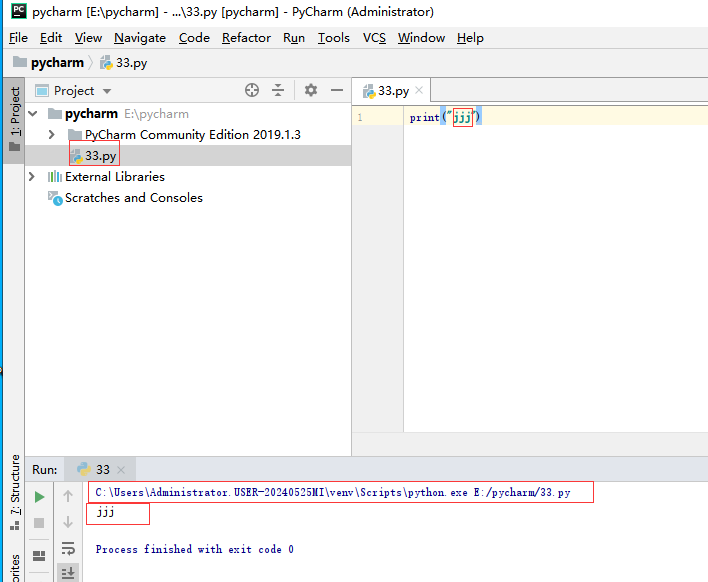This screenshot has height=582, width=708.
Task: Select PyCharm Community Edition 2019.1.3 folder
Action: click(192, 135)
